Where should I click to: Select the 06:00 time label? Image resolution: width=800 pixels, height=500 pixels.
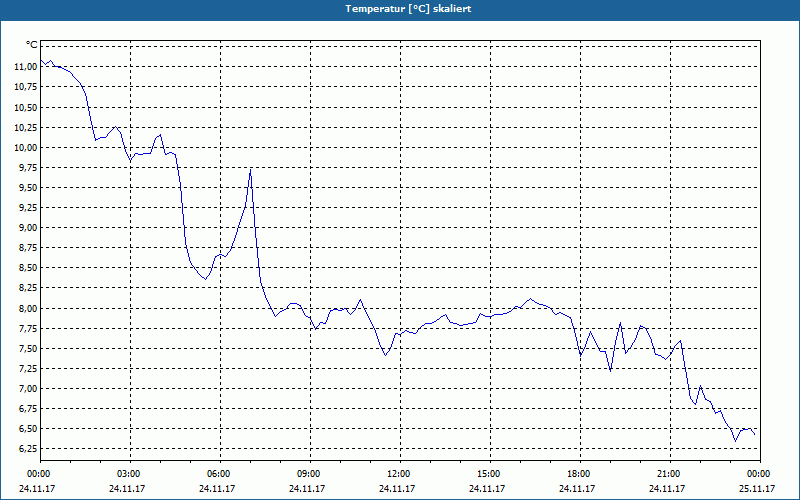tap(220, 474)
